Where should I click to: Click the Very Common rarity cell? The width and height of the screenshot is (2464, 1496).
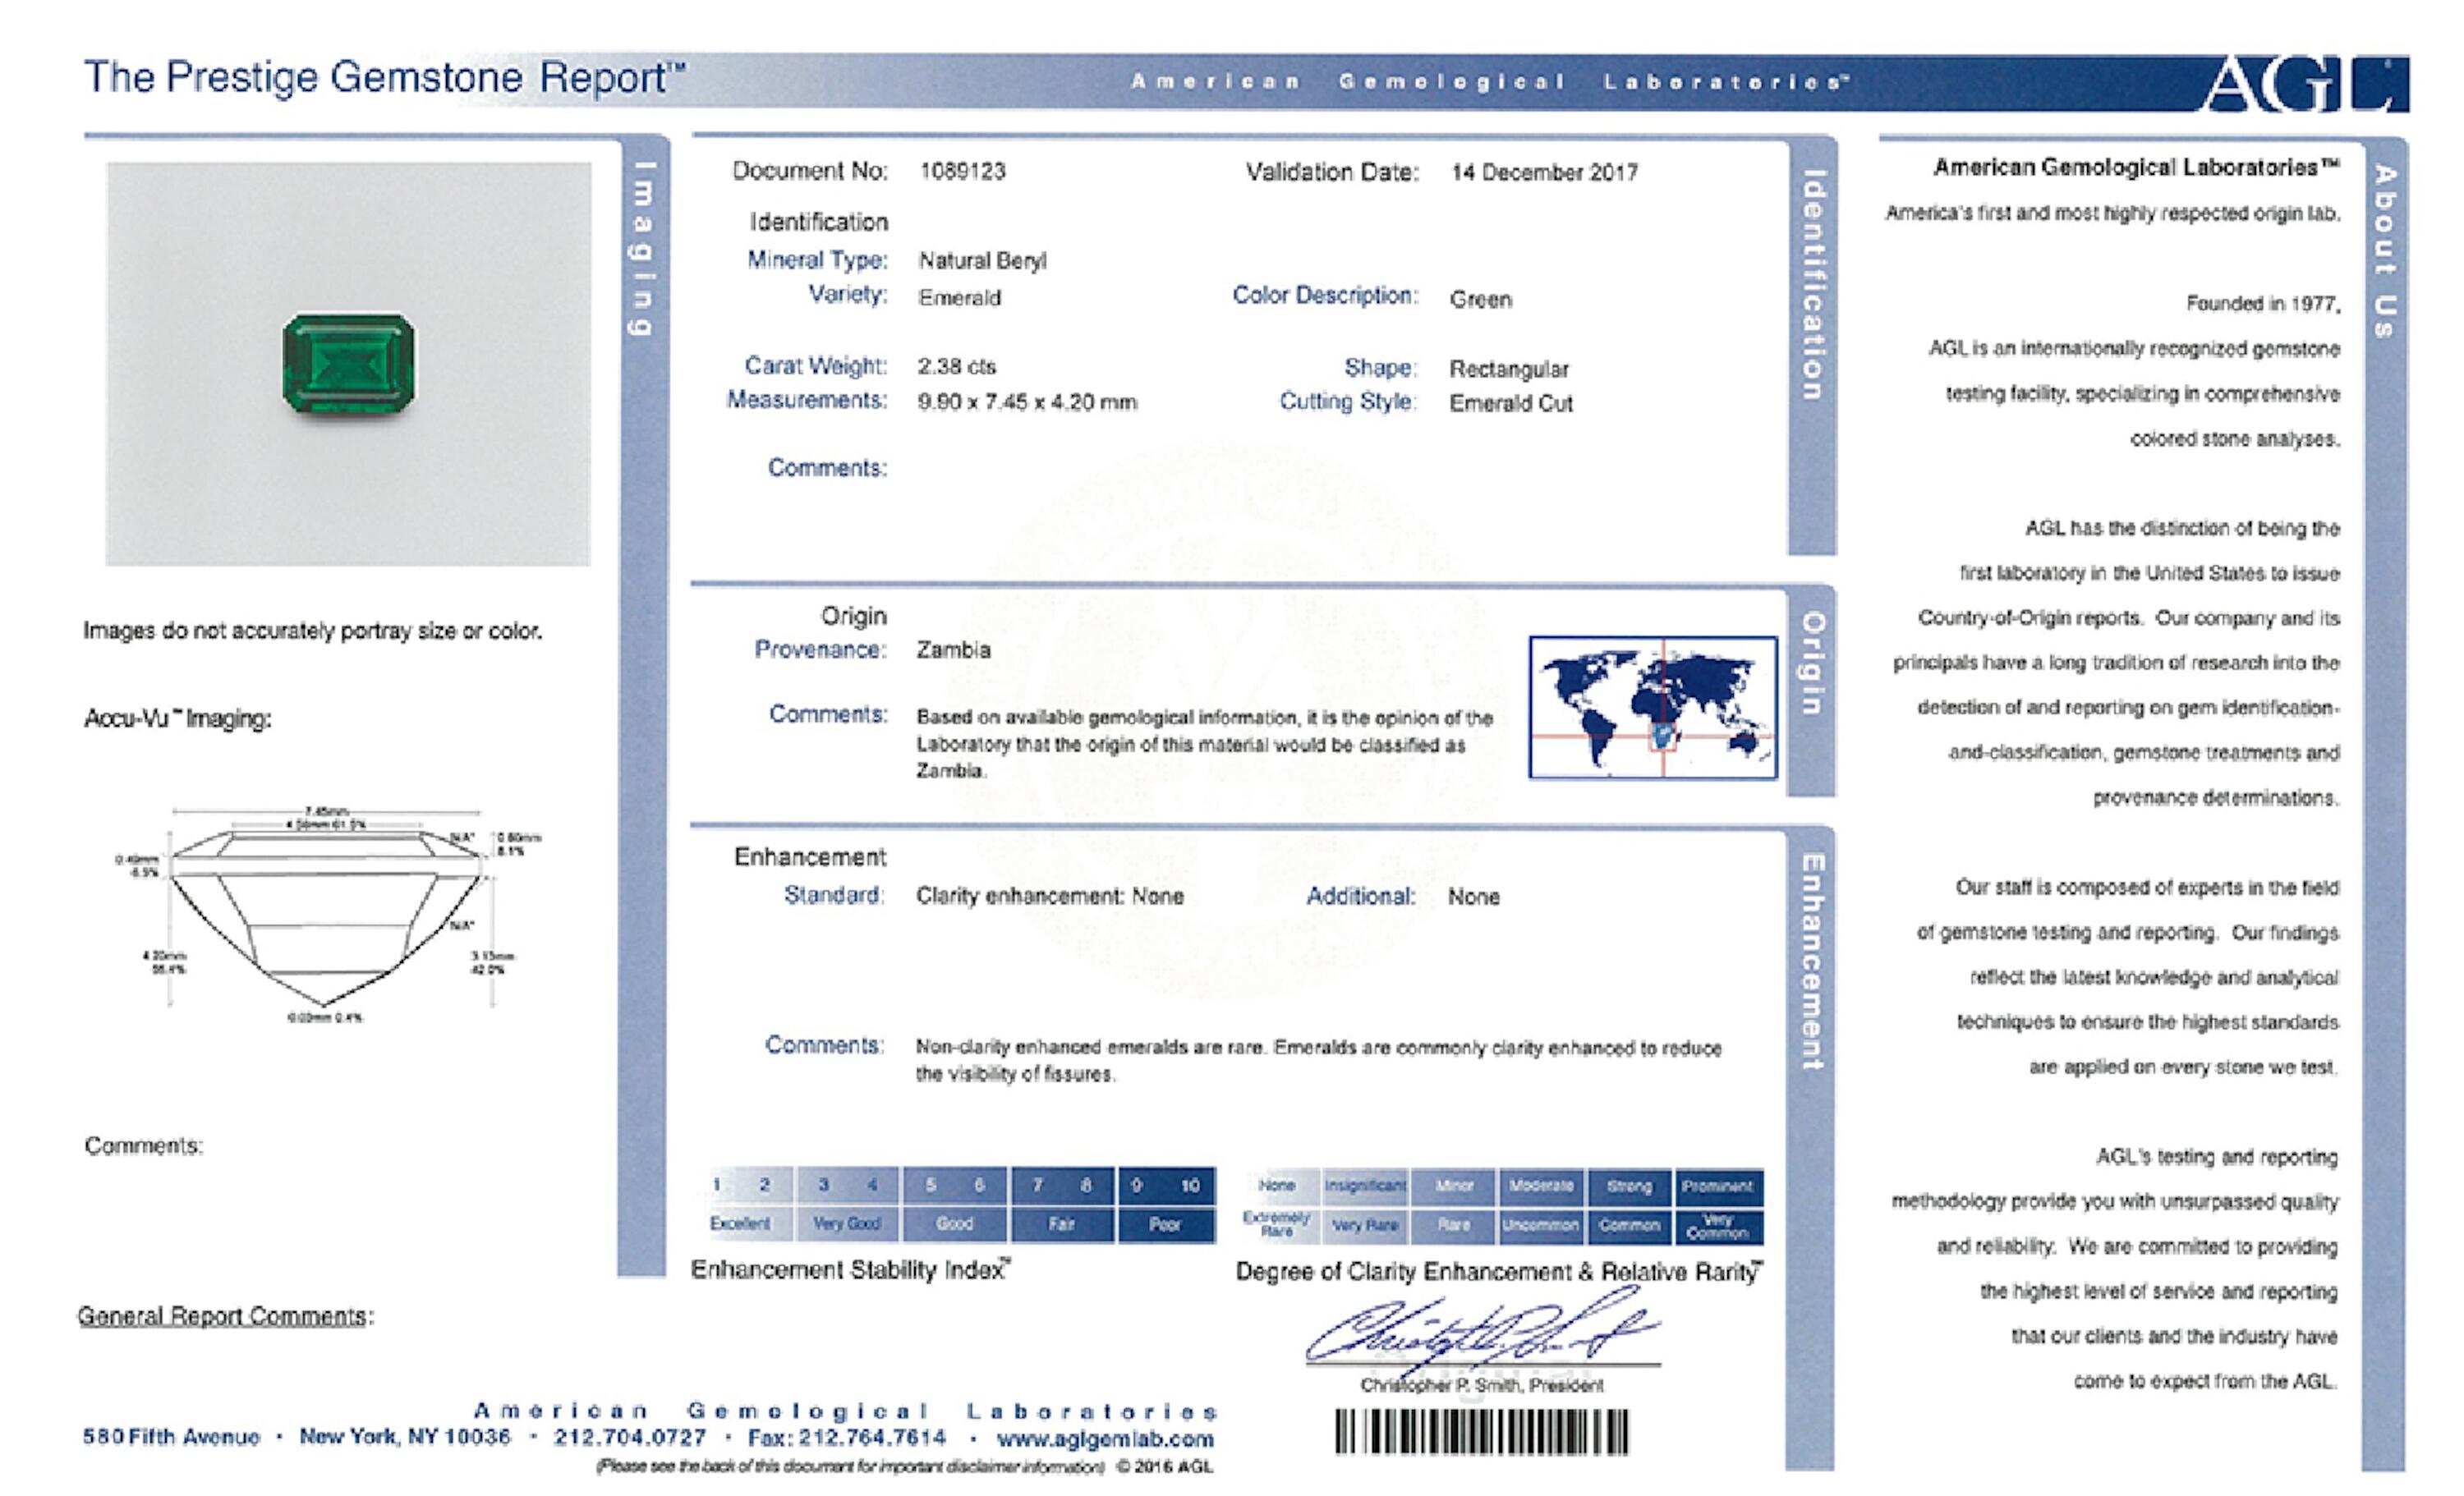(x=1717, y=1226)
